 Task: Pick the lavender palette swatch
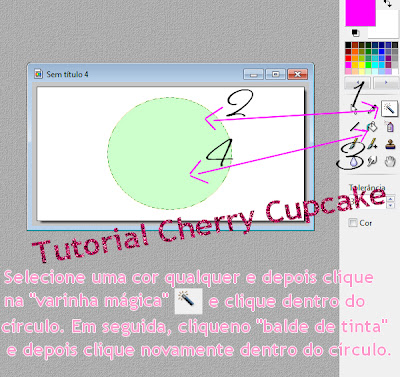pos(388,71)
